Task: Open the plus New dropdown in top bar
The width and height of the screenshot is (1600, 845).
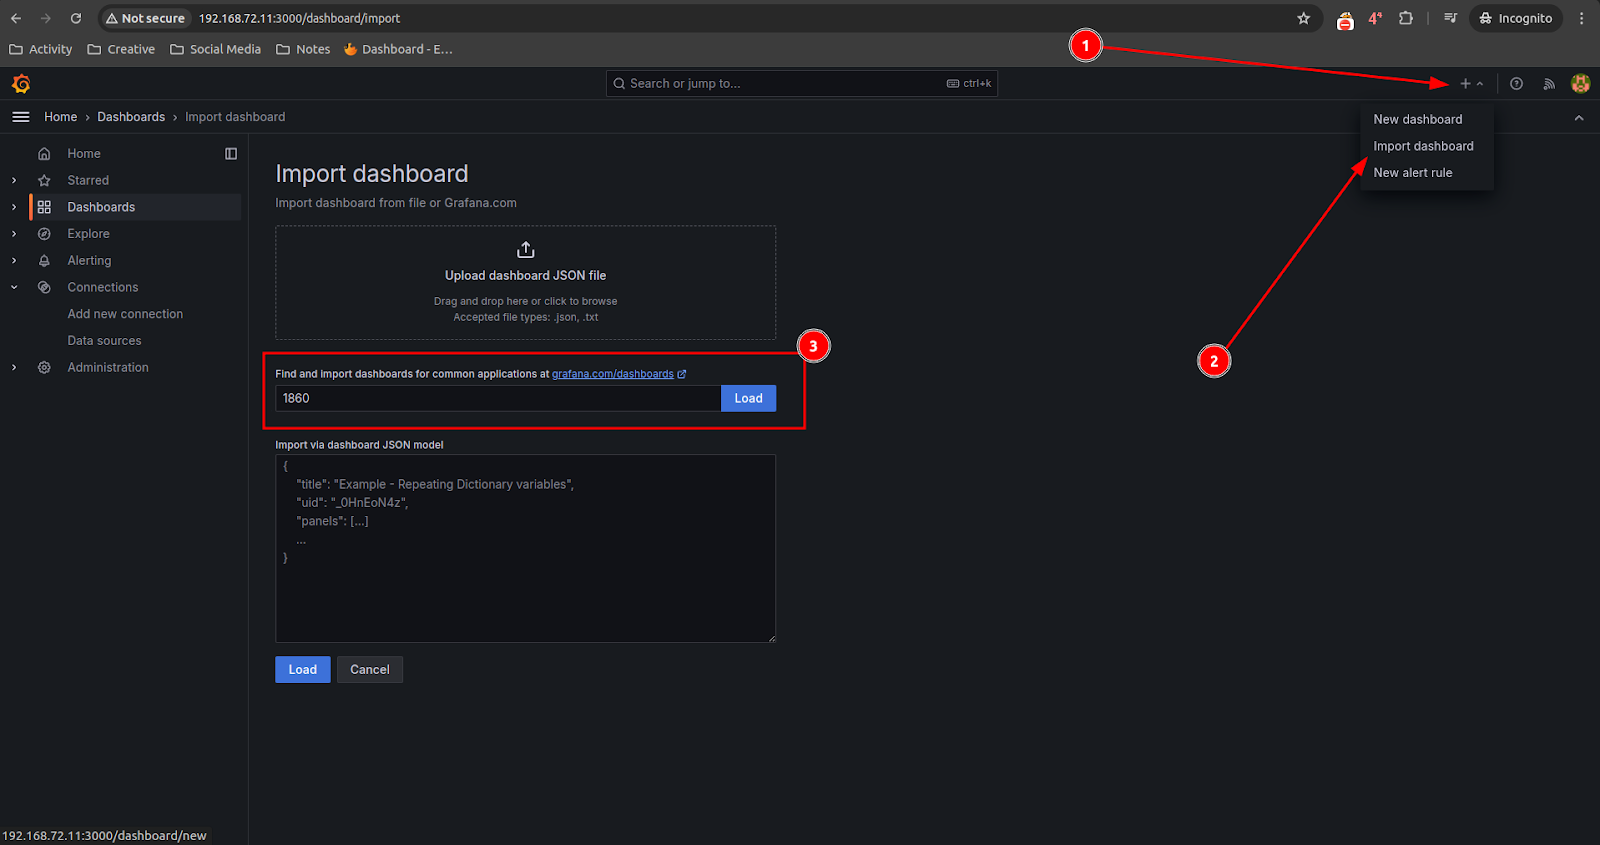Action: pyautogui.click(x=1471, y=84)
